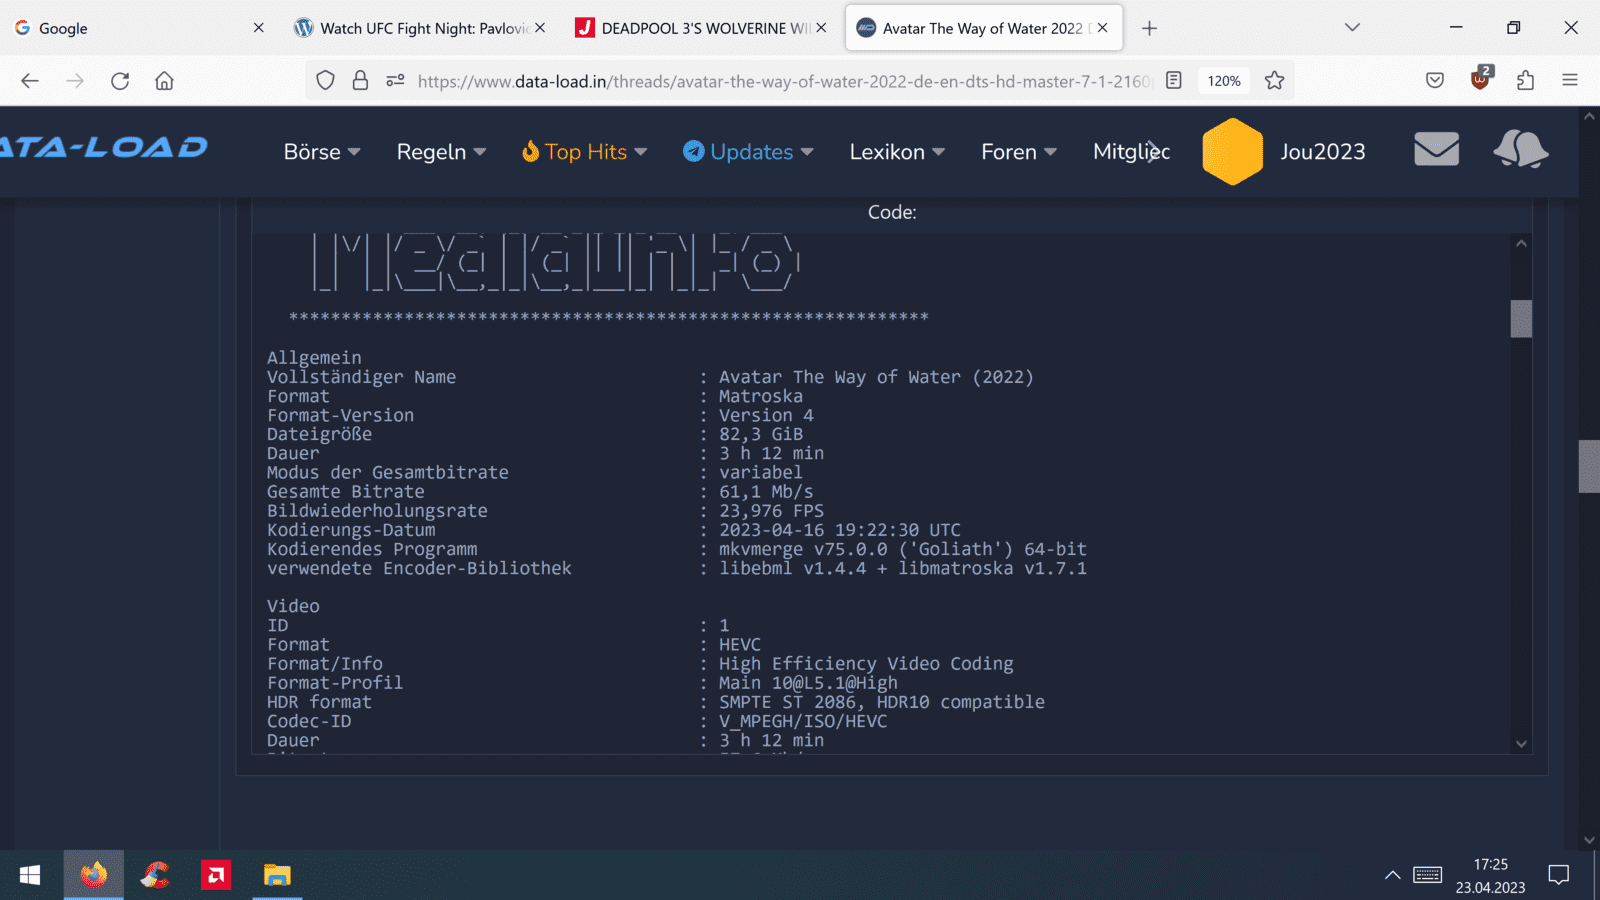This screenshot has height=900, width=1600.
Task: Open the Windows Start menu
Action: 30,875
